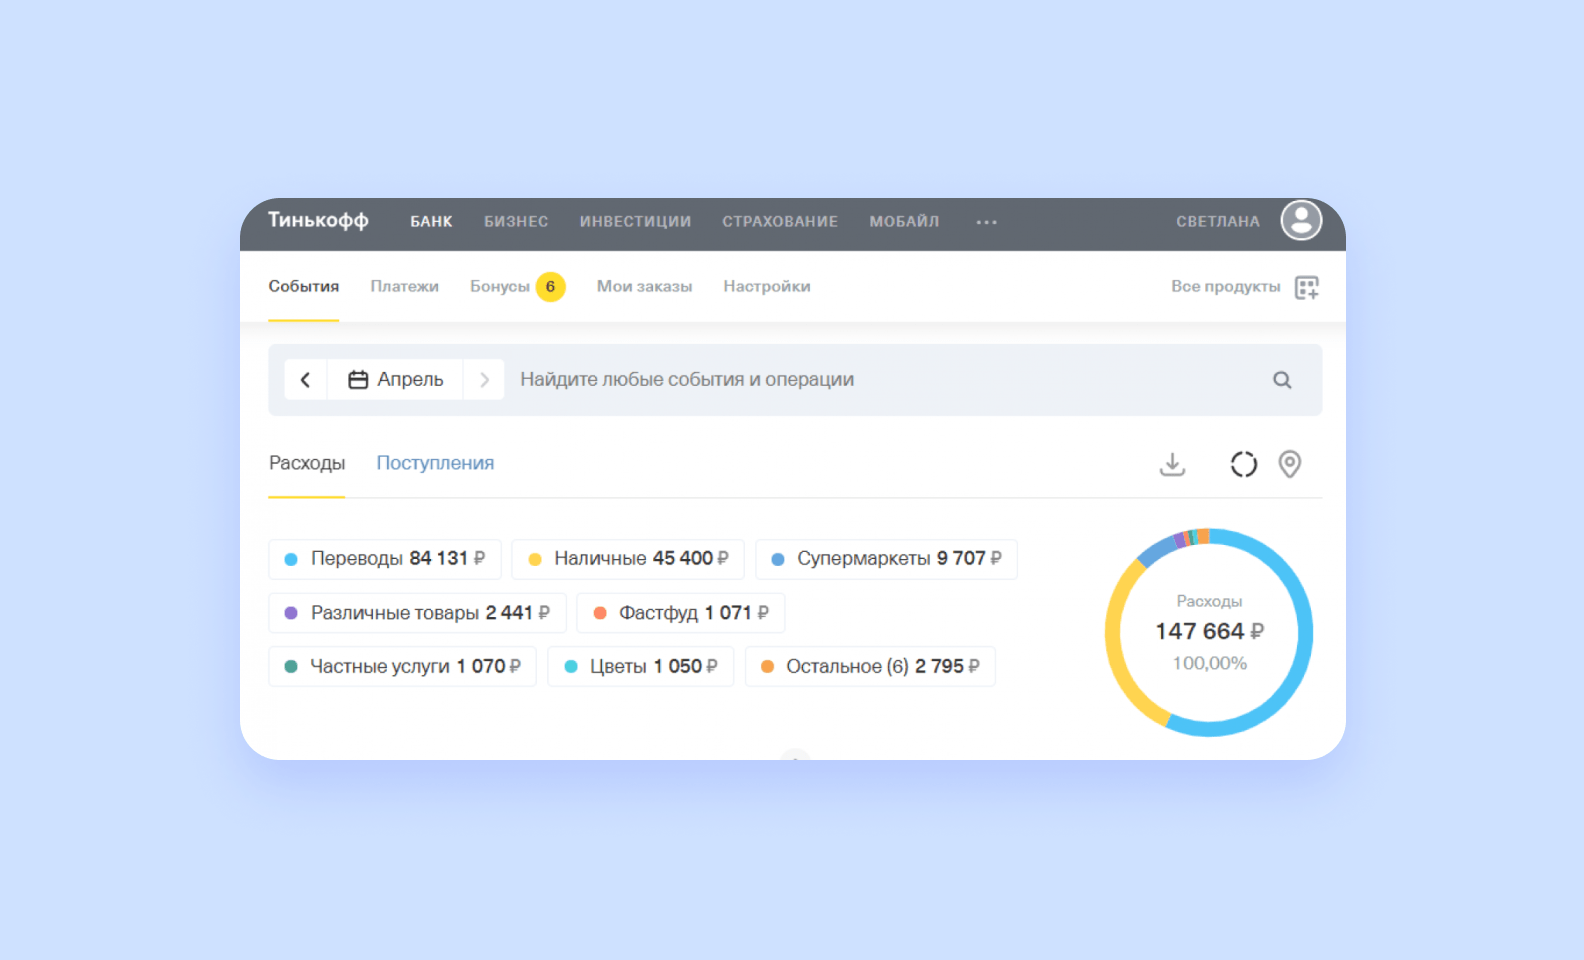1584x960 pixels.
Task: Open the Апрель month picker
Action: (x=395, y=380)
